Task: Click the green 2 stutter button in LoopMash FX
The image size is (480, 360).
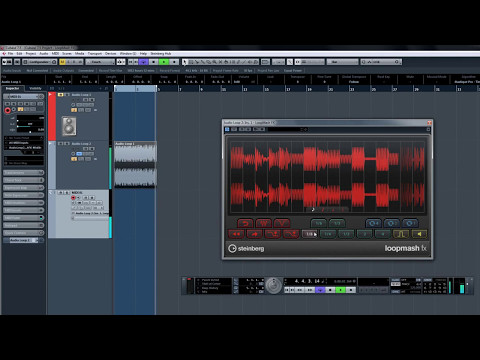Action: (365, 234)
